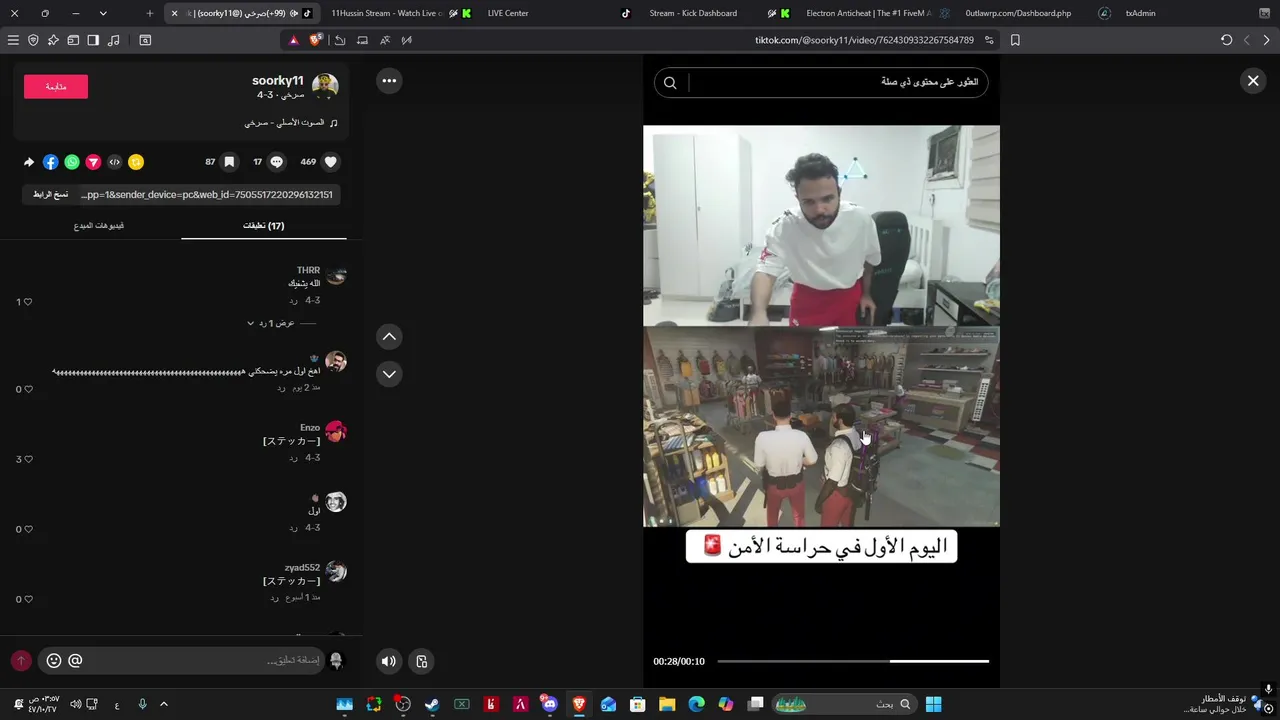The width and height of the screenshot is (1280, 720).
Task: Like zyad552's comment heart
Action: (28, 600)
